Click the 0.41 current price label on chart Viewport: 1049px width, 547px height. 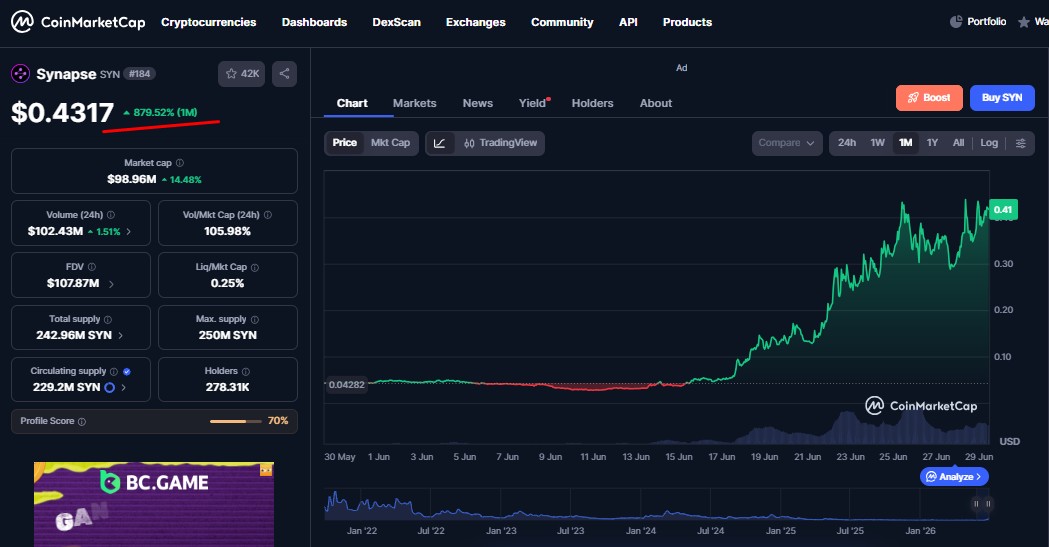tap(1003, 209)
